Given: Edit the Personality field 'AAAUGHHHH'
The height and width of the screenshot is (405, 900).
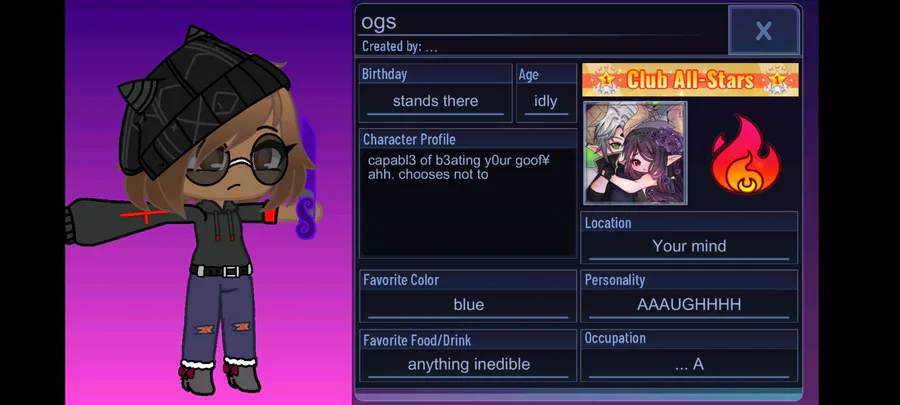Looking at the screenshot, I should (689, 305).
